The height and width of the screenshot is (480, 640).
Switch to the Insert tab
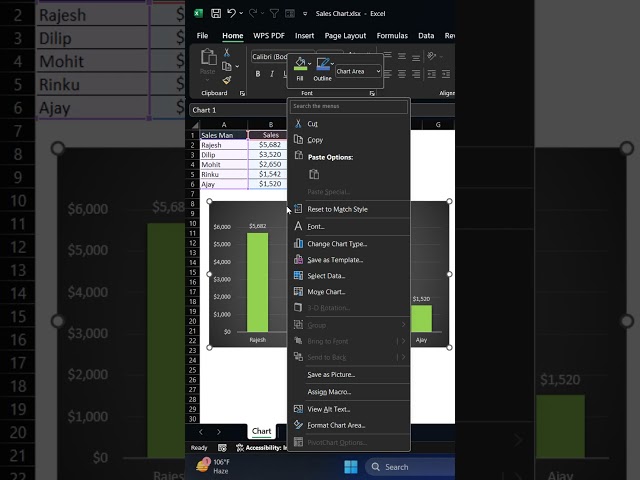[x=304, y=36]
